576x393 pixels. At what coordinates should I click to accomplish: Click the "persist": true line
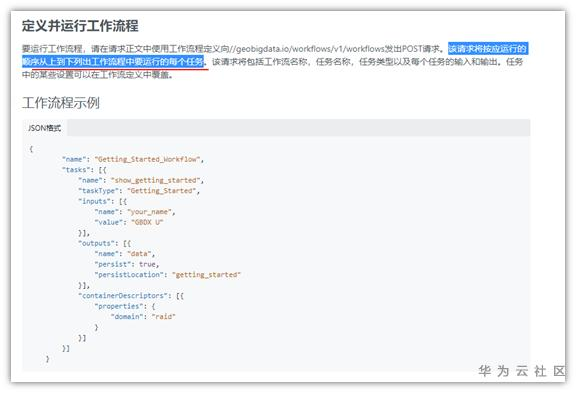point(126,264)
